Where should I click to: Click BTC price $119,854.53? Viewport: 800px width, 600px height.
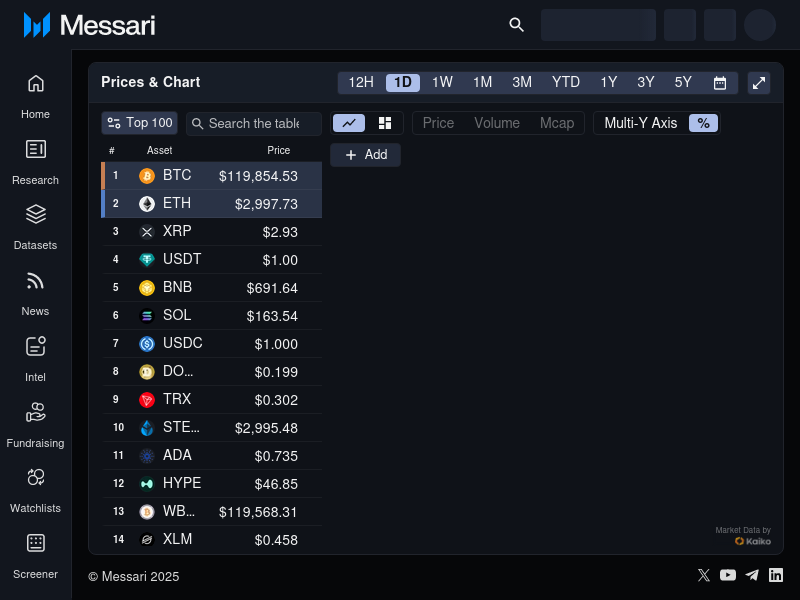coord(258,176)
